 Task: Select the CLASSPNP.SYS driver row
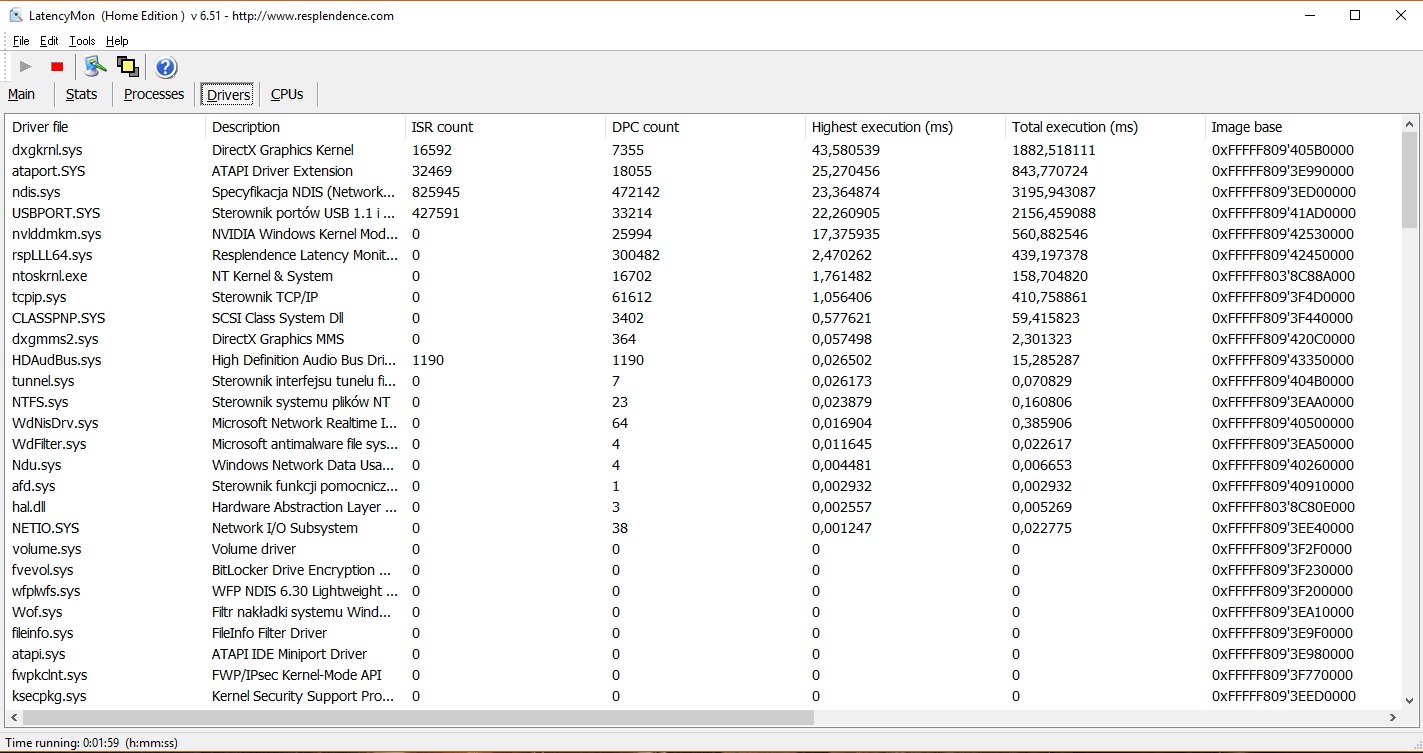click(703, 318)
